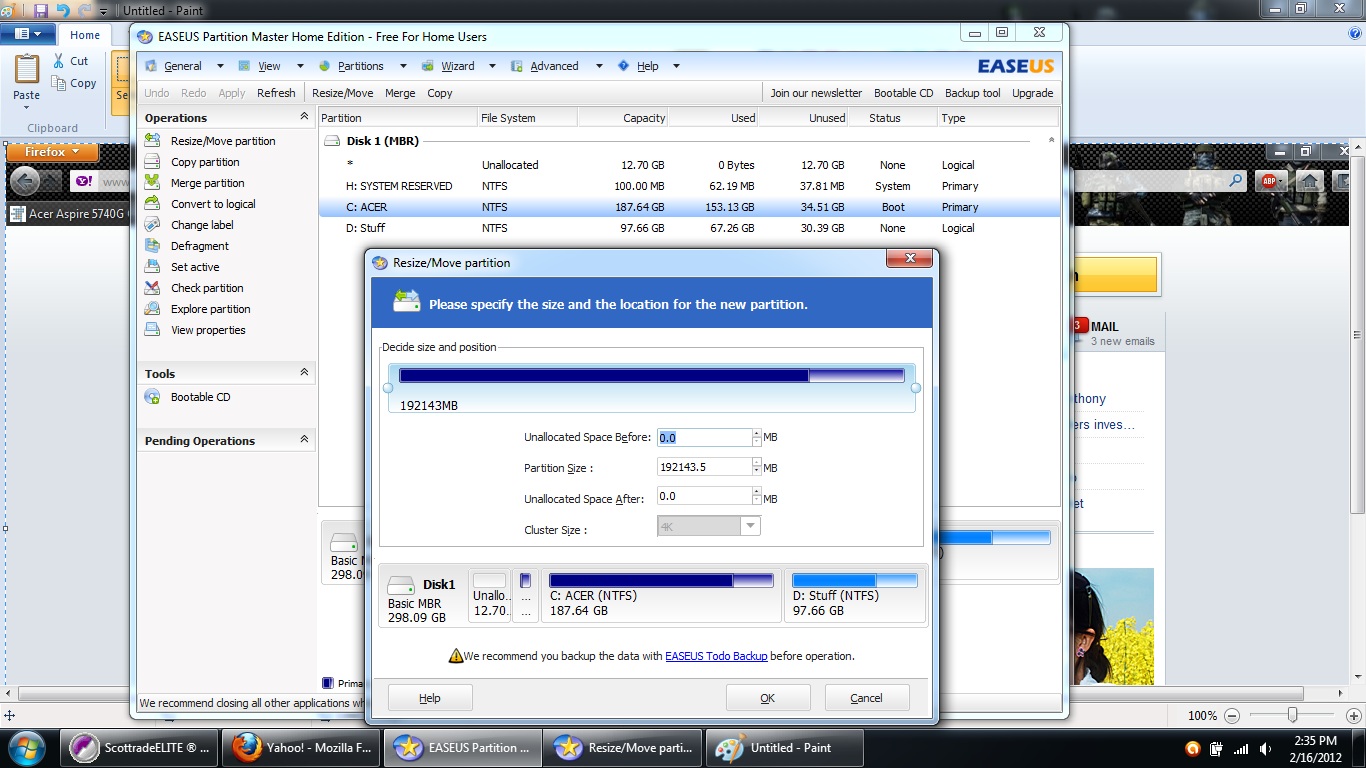Open the Partitions menu dropdown arrow
This screenshot has width=1366, height=768.
[x=402, y=66]
